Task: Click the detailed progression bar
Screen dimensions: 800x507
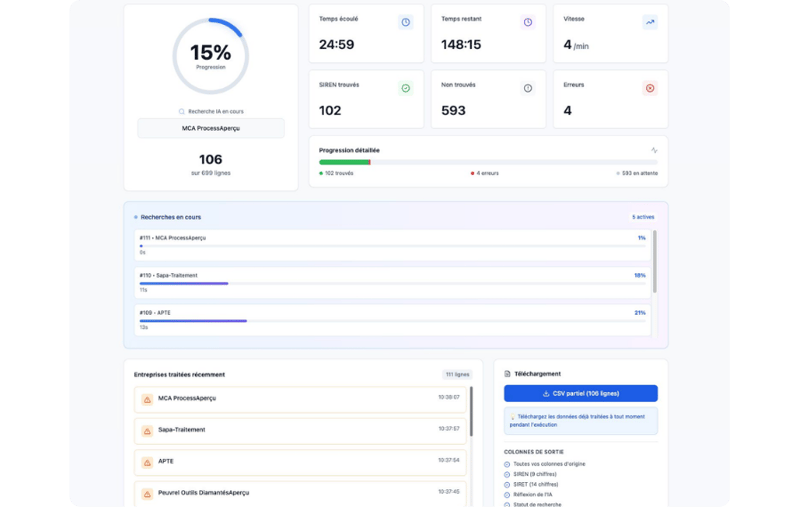Action: tap(488, 161)
